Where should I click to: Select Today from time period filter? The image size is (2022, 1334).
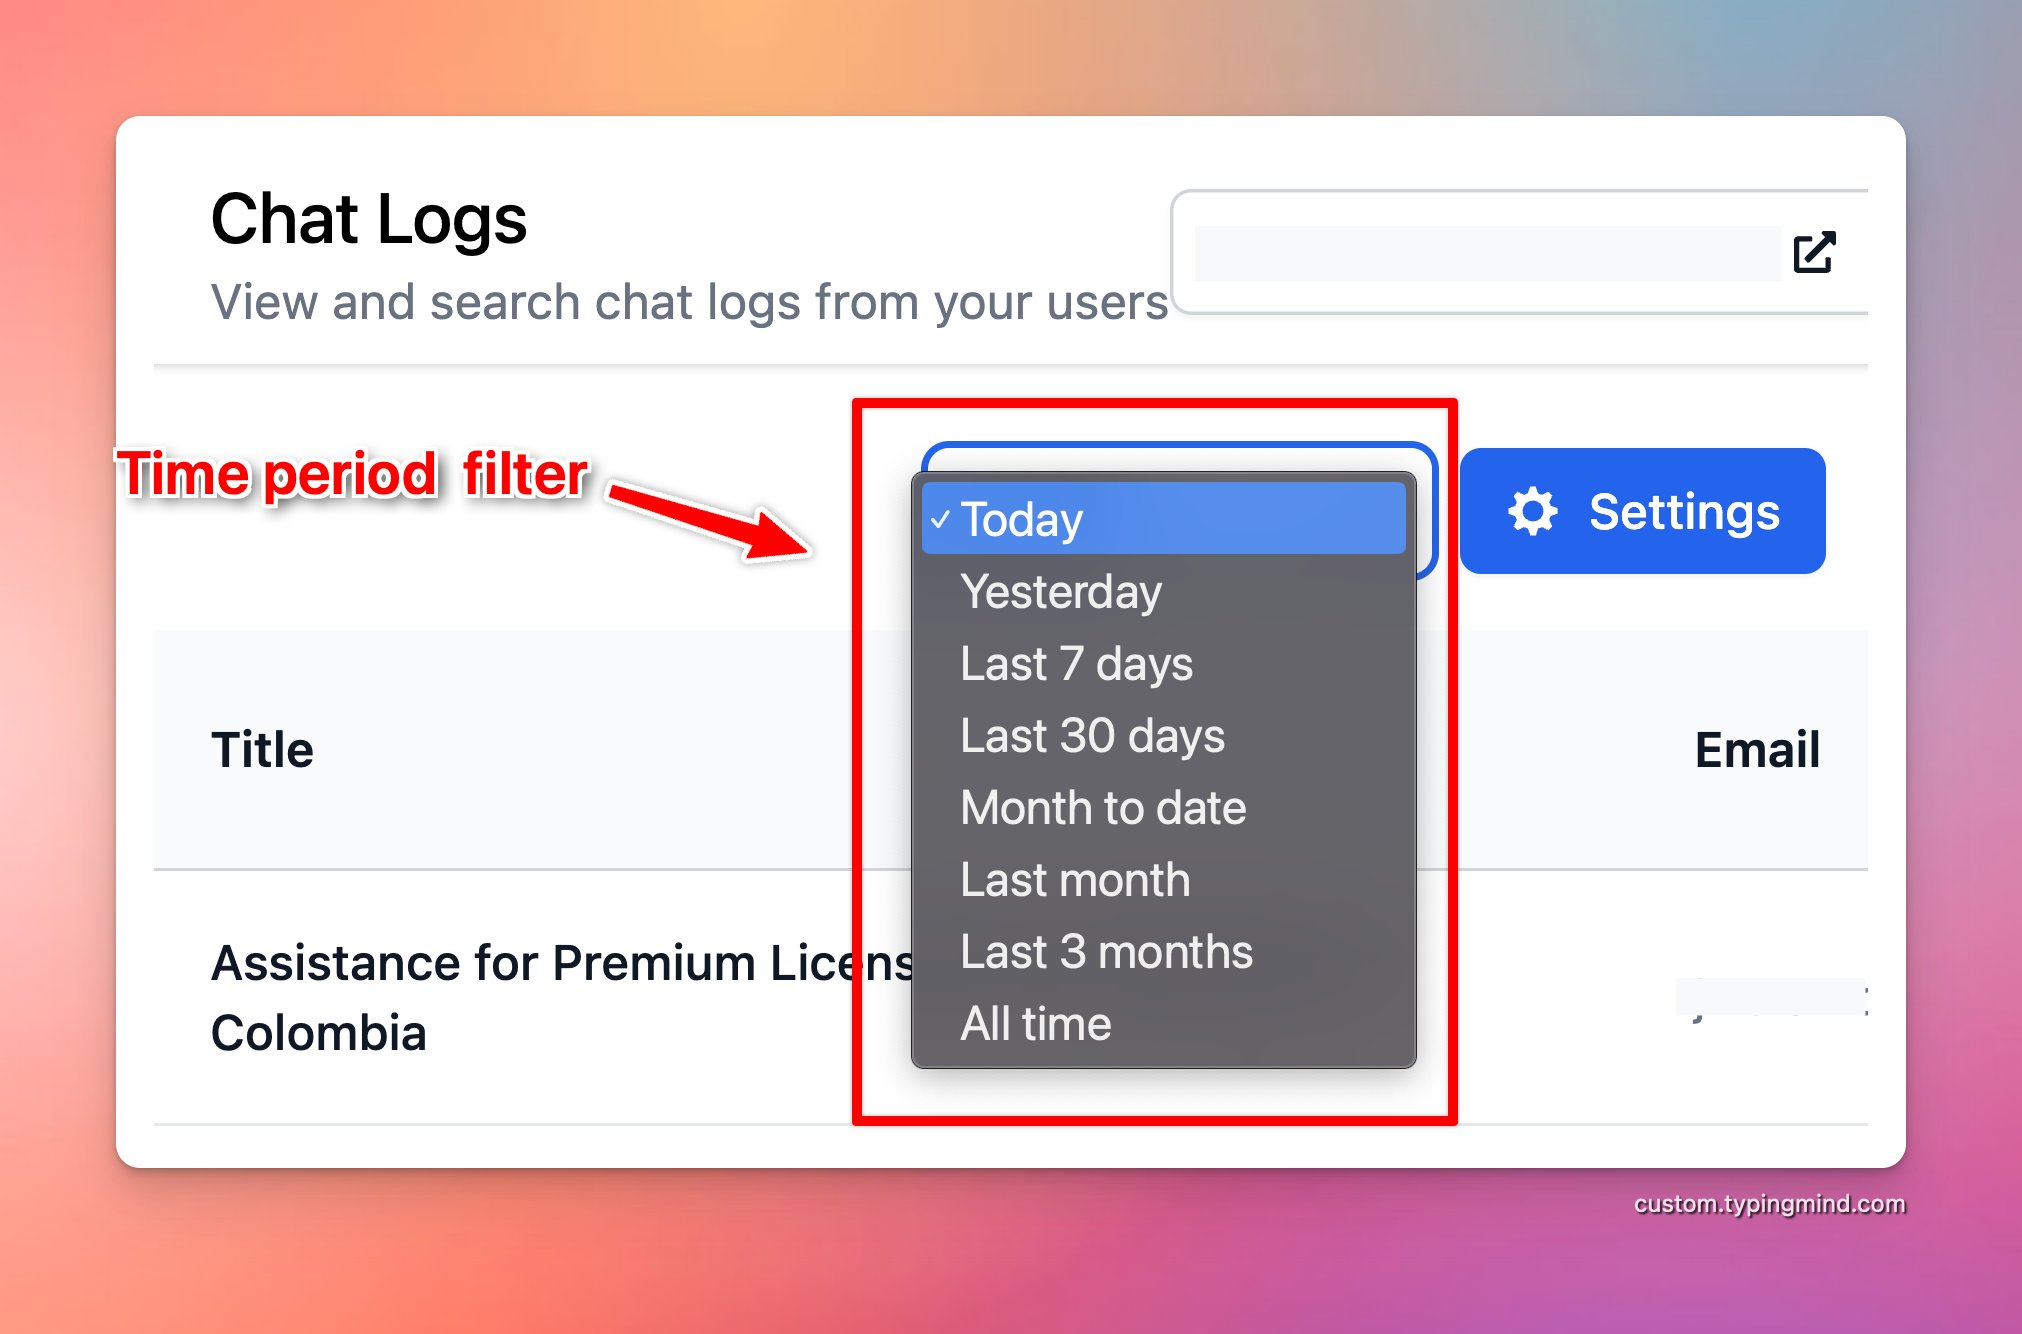click(1175, 520)
